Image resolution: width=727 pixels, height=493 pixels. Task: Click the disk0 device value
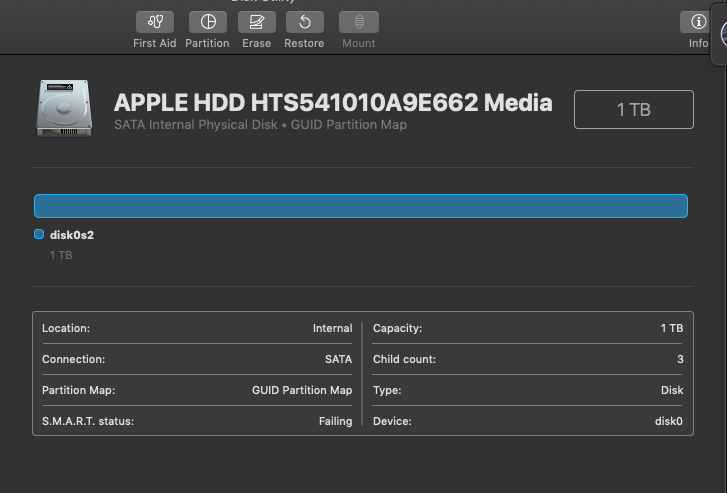click(x=669, y=421)
